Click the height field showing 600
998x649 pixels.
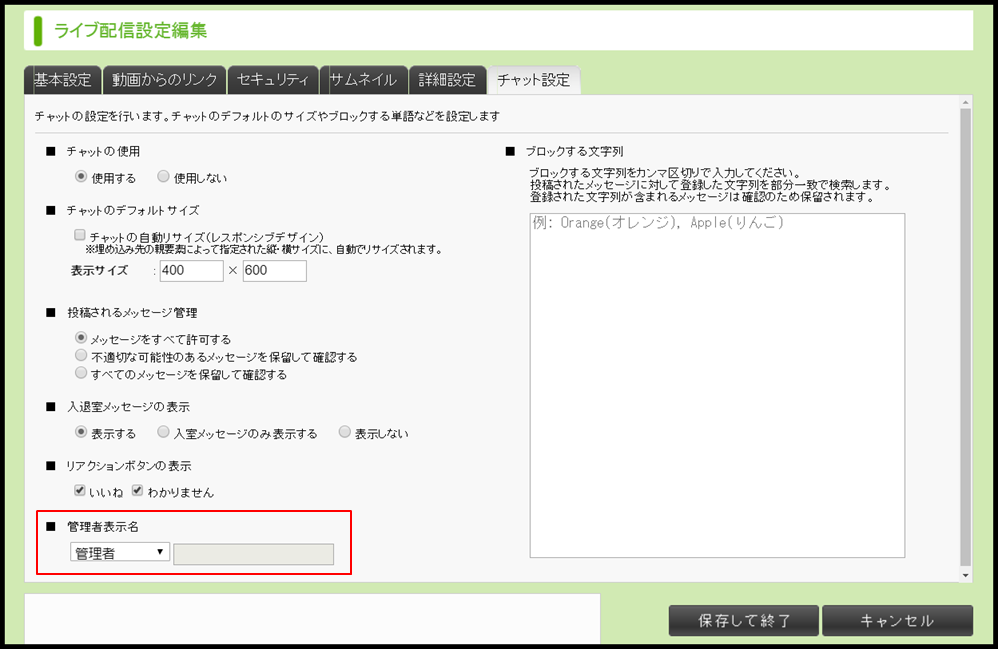point(274,270)
